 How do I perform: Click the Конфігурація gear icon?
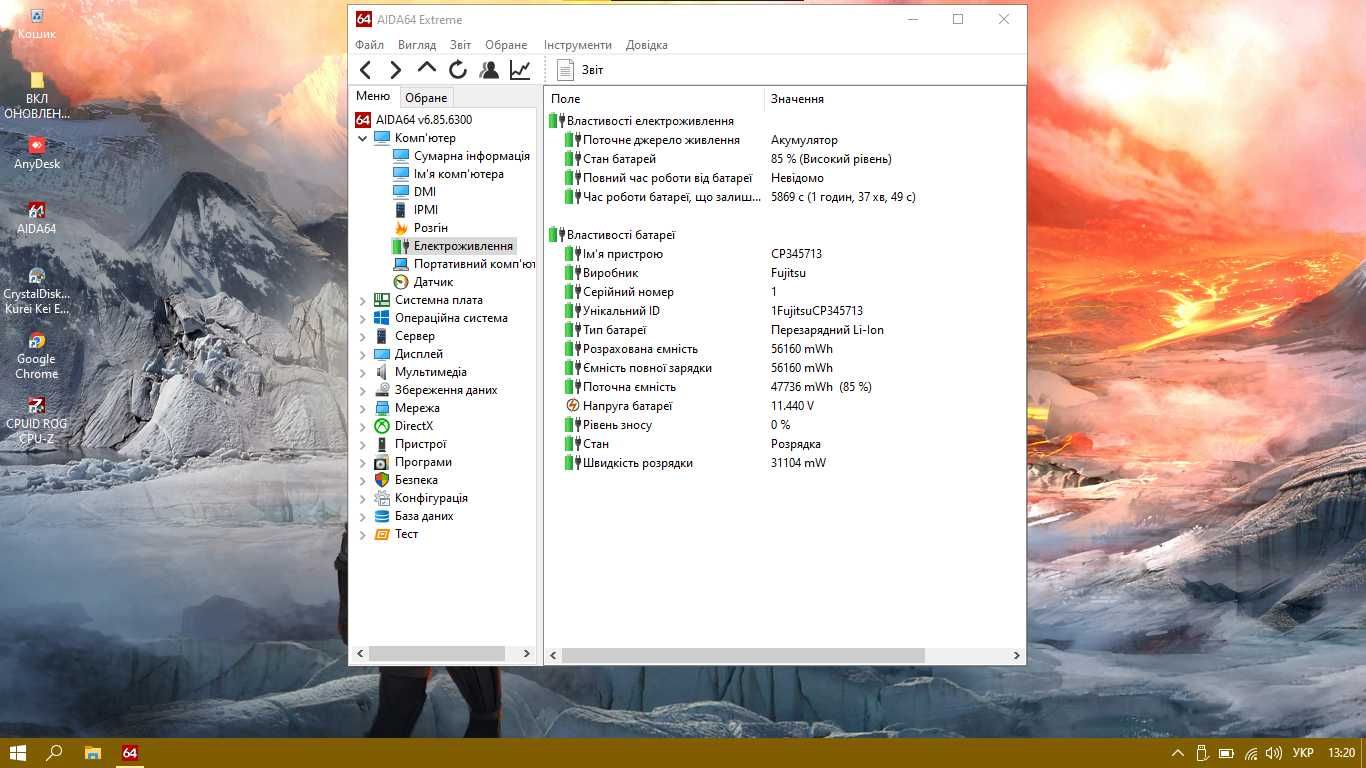[x=382, y=498]
